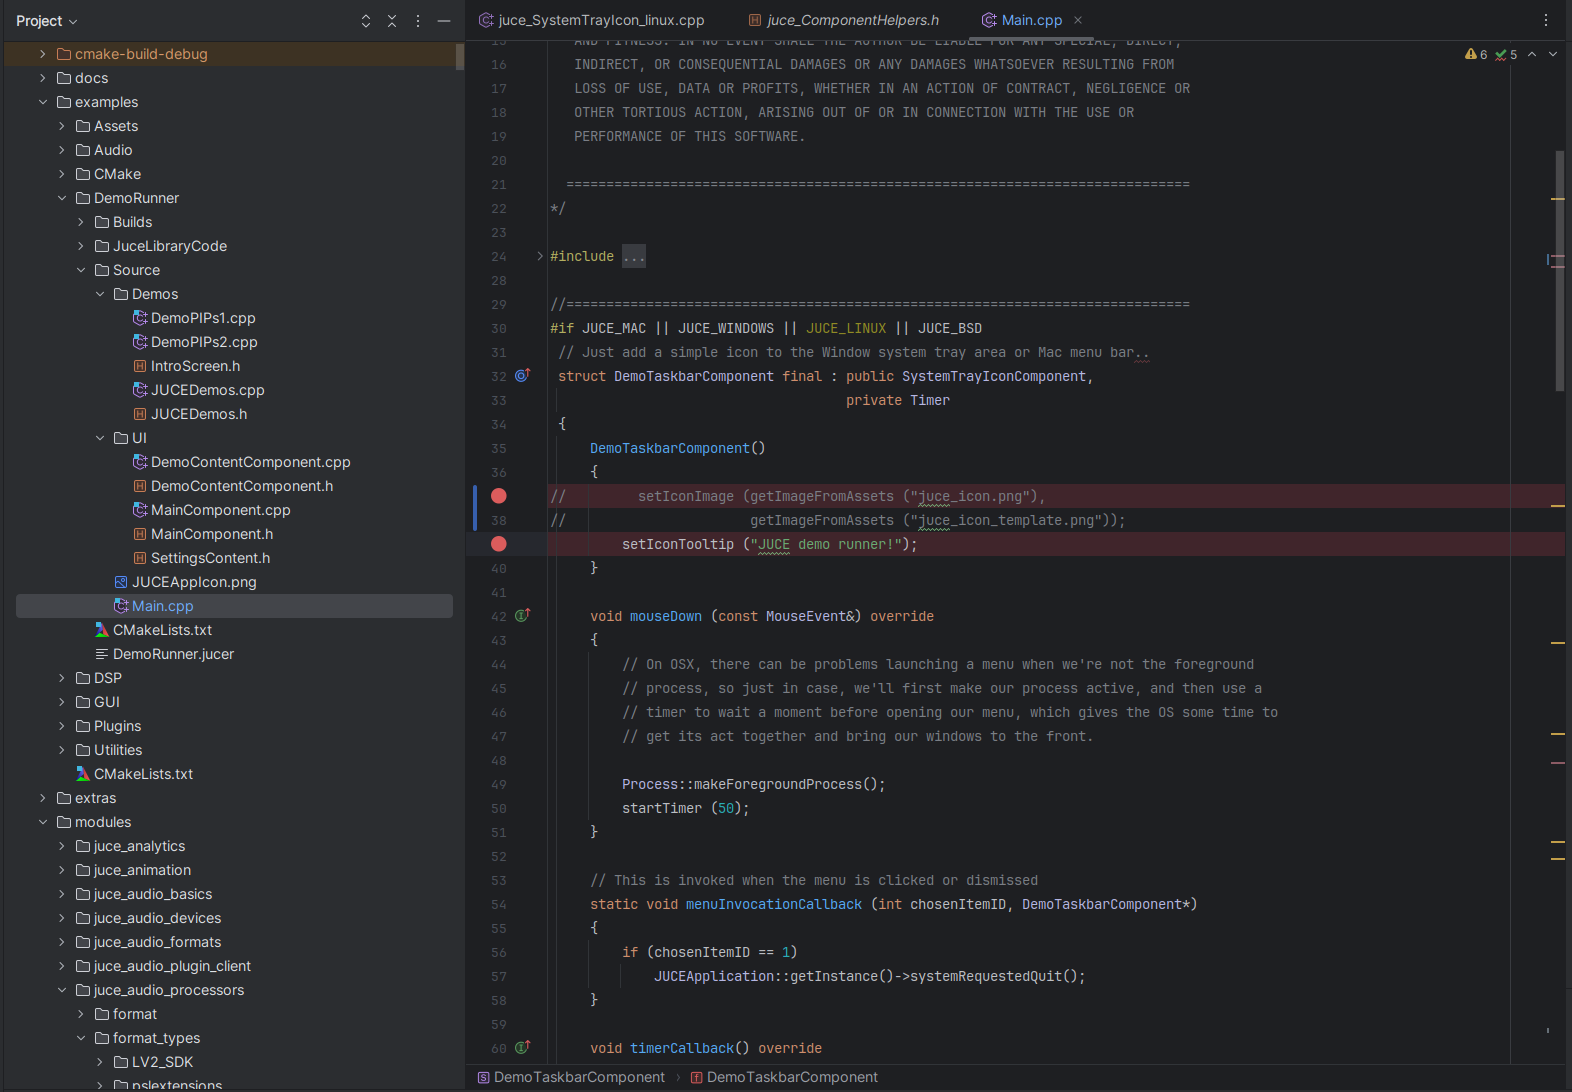Hide the Project tool window

click(444, 21)
